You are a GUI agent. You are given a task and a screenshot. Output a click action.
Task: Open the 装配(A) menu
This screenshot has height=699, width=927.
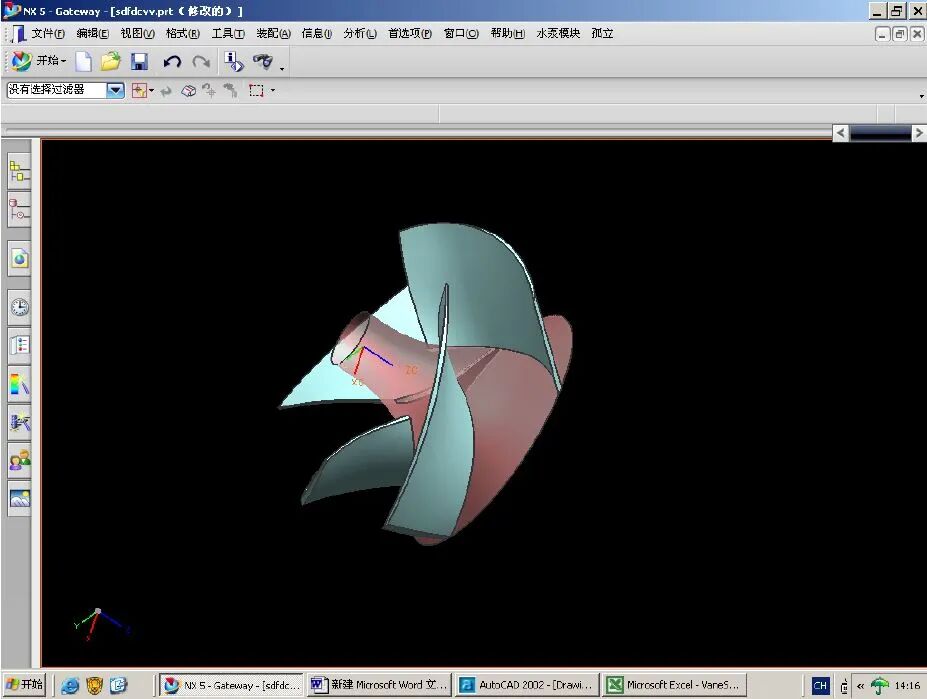click(273, 34)
